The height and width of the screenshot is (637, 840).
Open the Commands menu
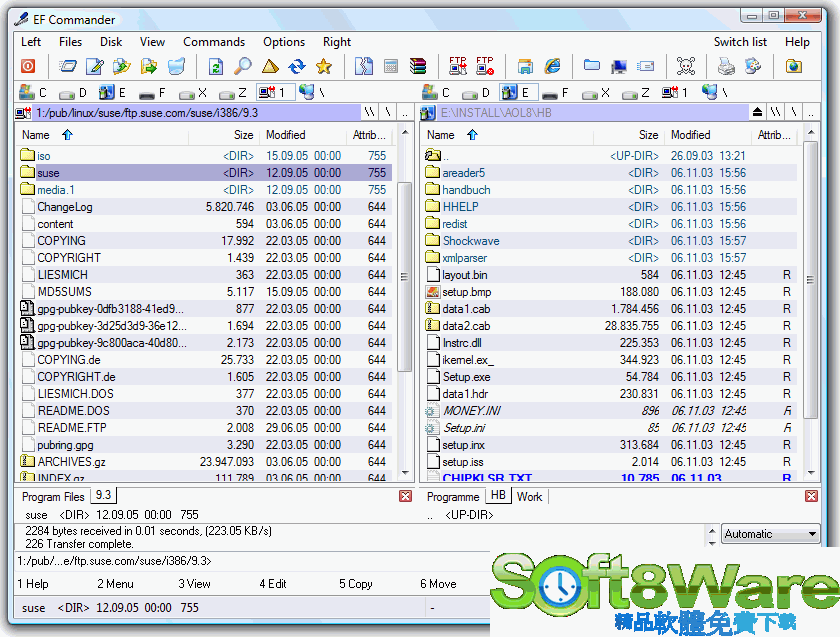pos(214,42)
